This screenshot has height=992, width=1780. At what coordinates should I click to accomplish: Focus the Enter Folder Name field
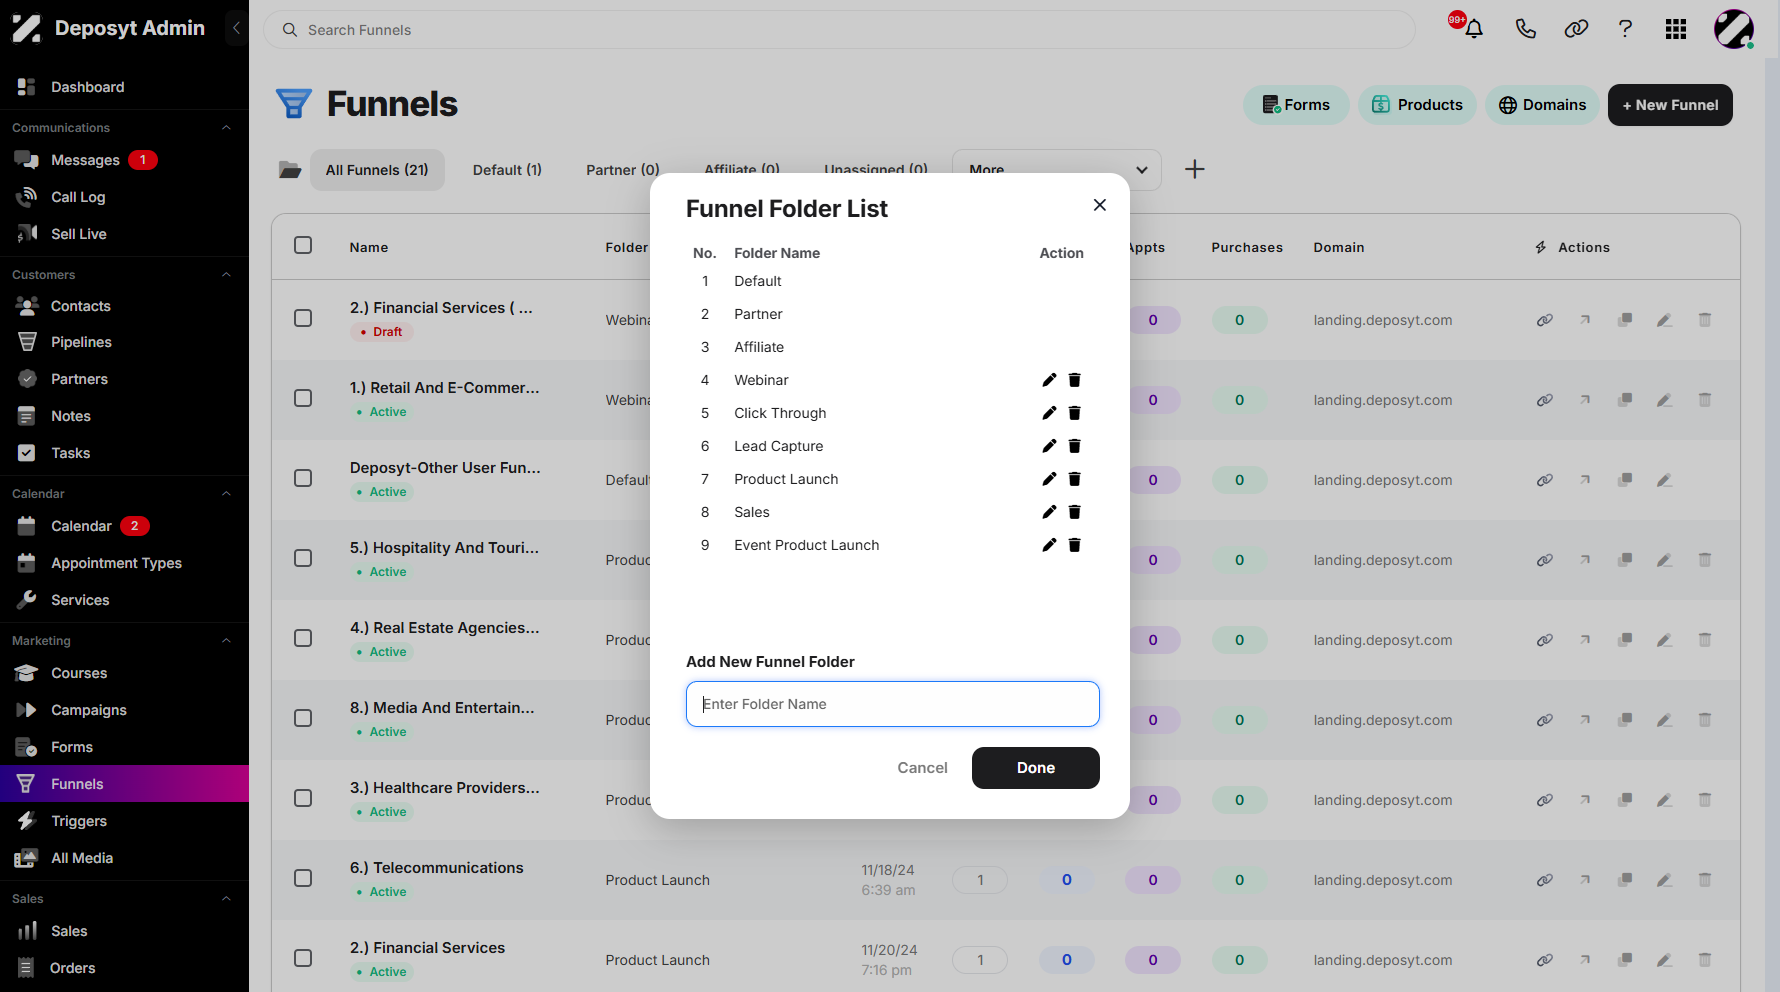(893, 704)
